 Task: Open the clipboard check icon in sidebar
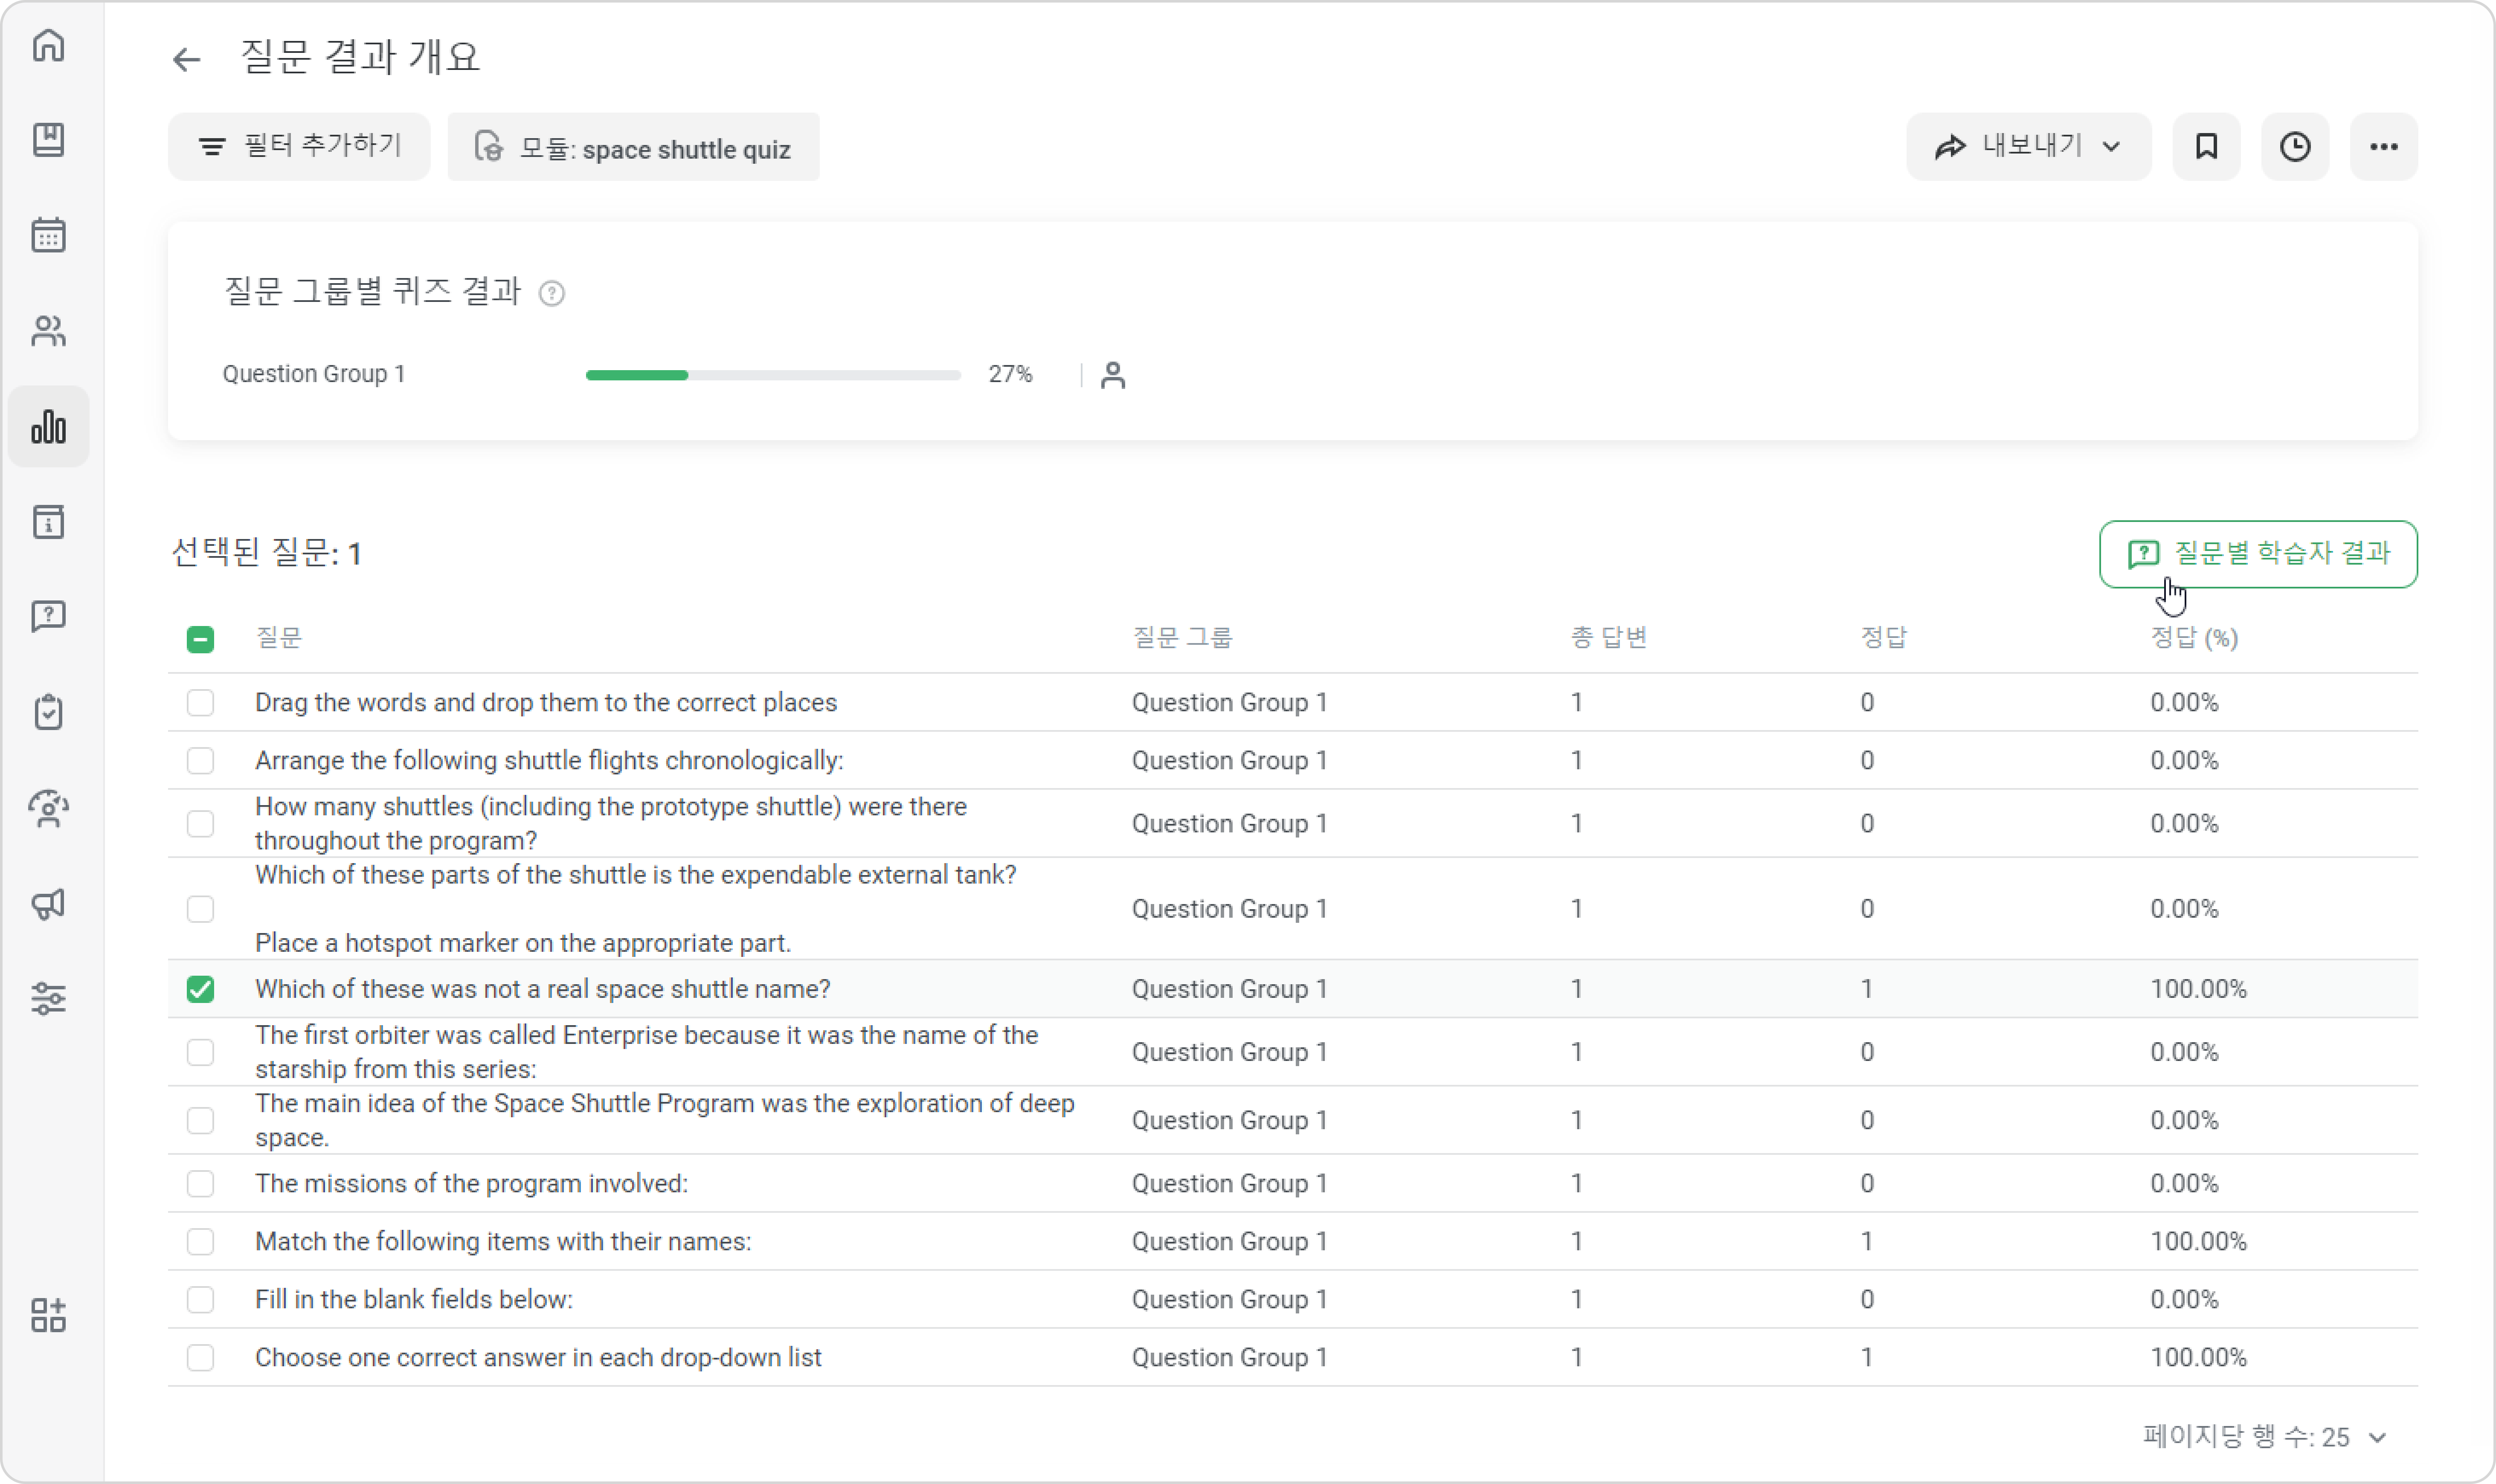pyautogui.click(x=48, y=713)
